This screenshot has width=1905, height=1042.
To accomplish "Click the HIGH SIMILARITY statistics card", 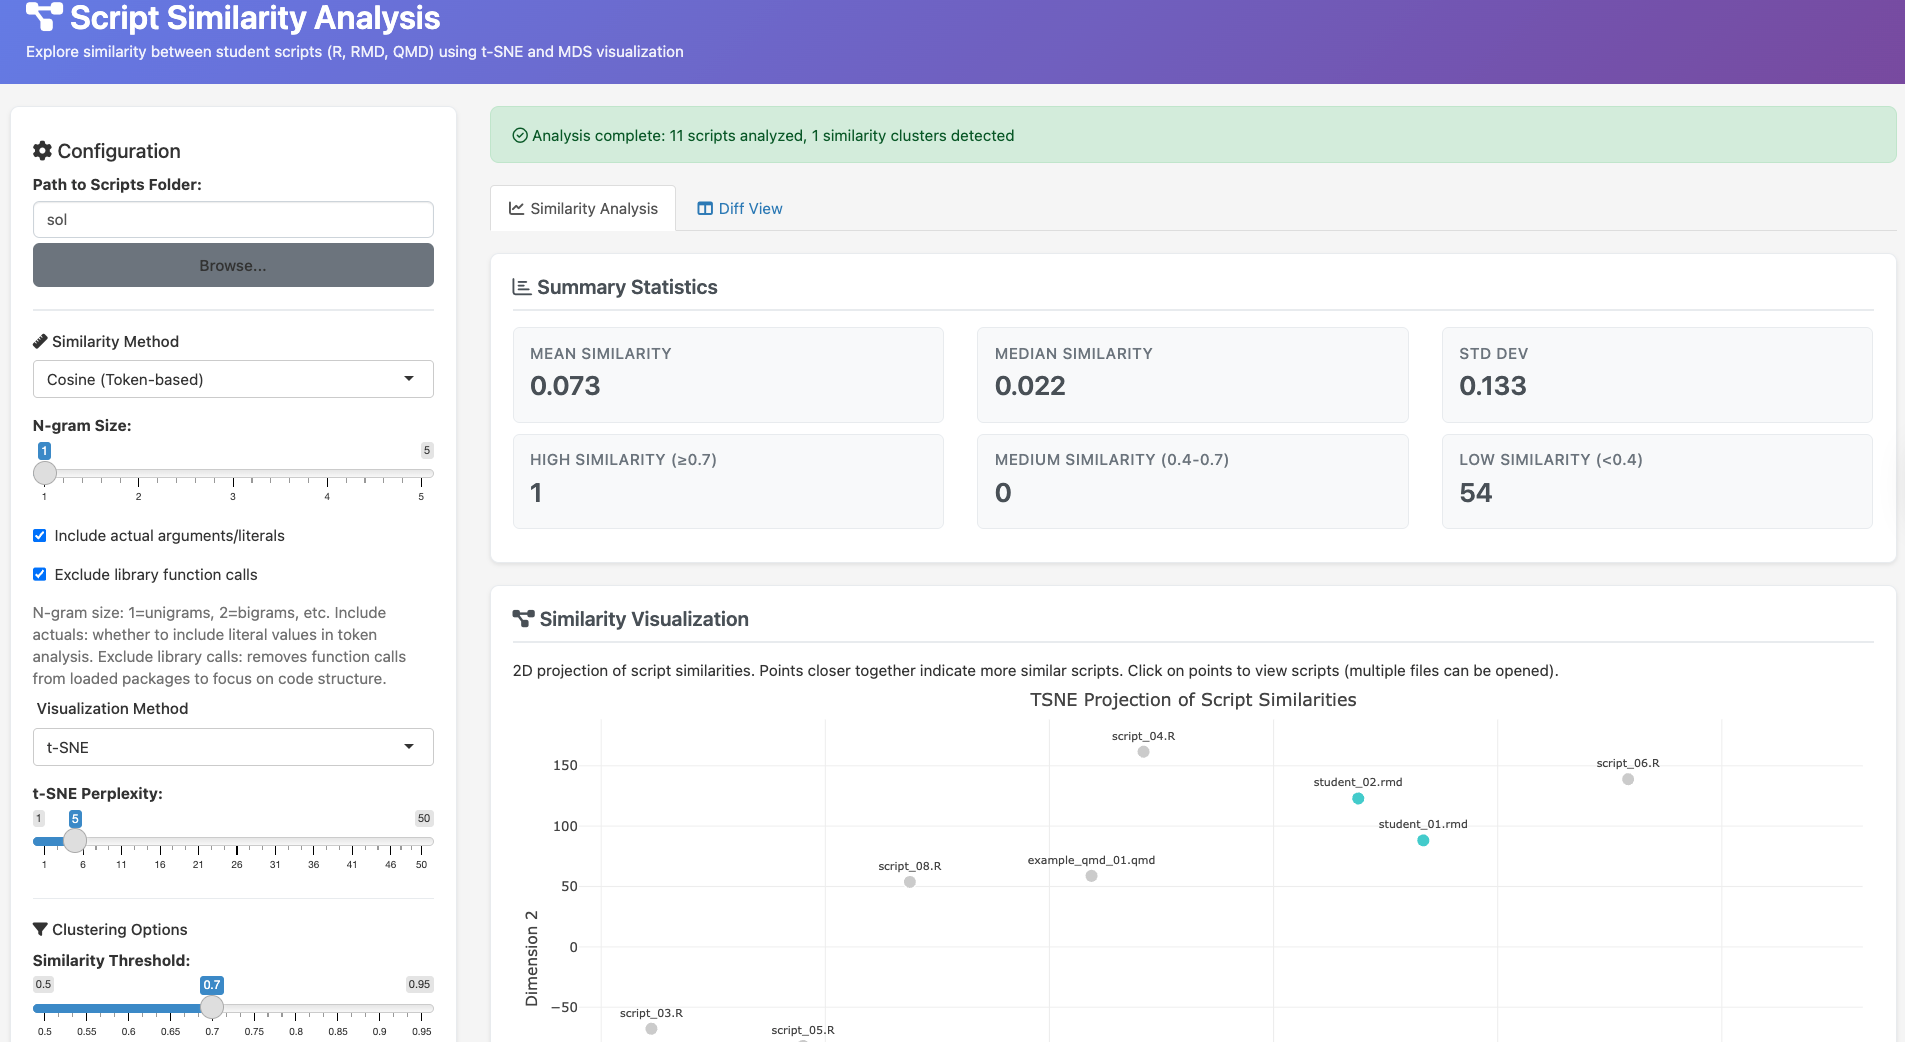I will pos(727,481).
